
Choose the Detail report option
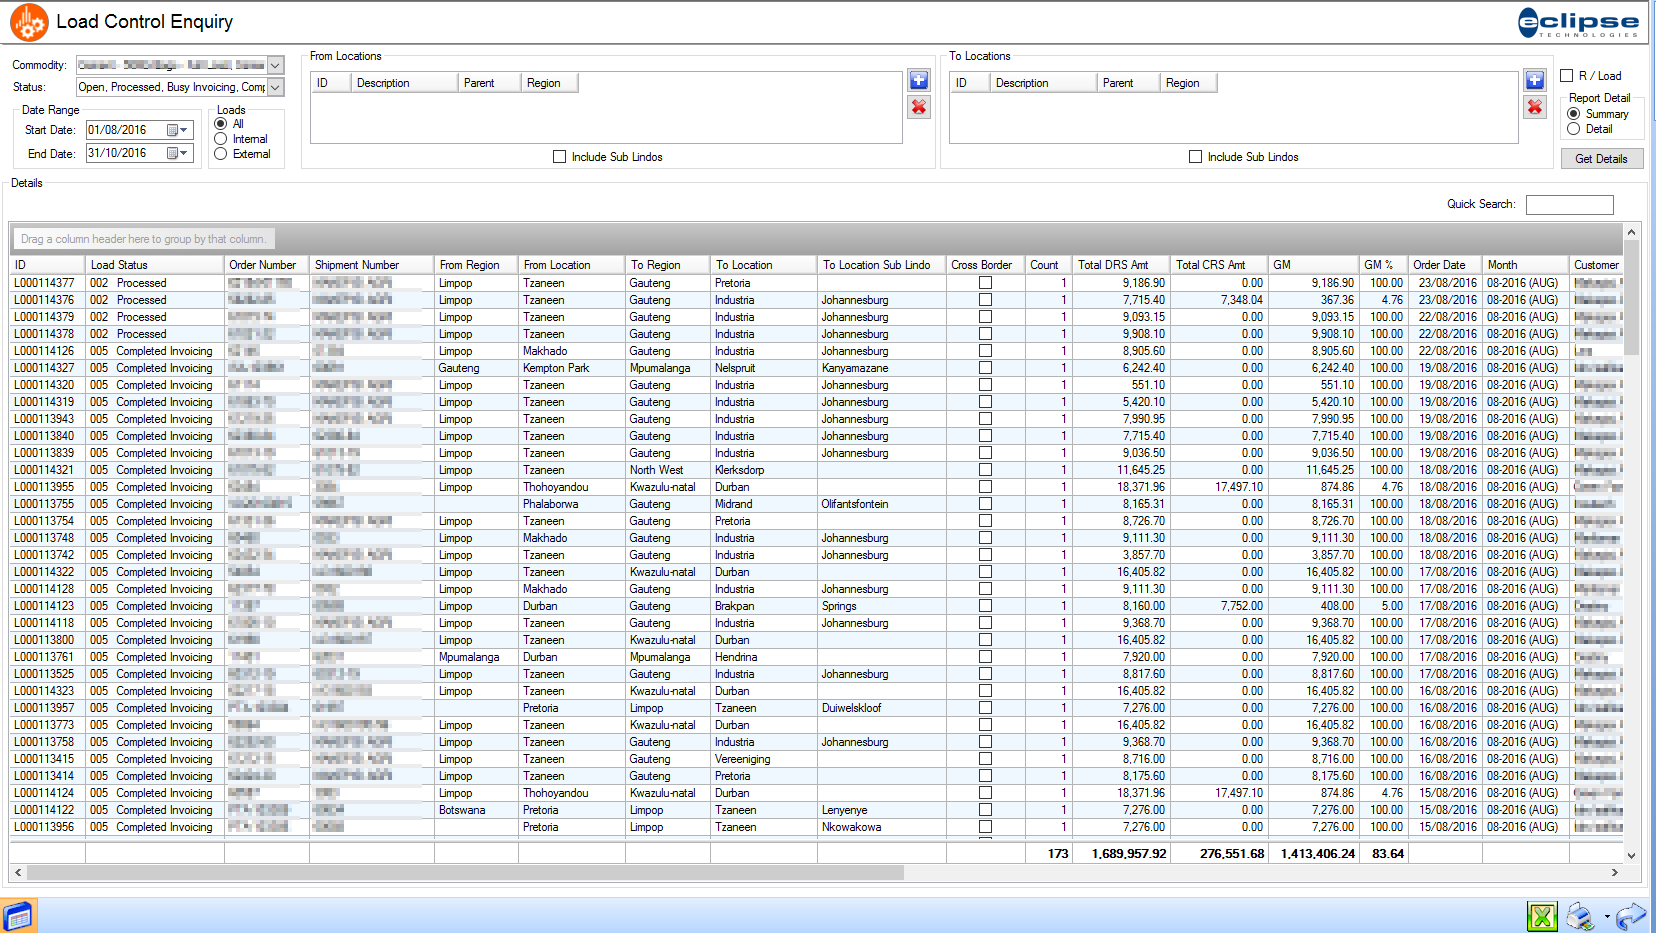coord(1574,129)
